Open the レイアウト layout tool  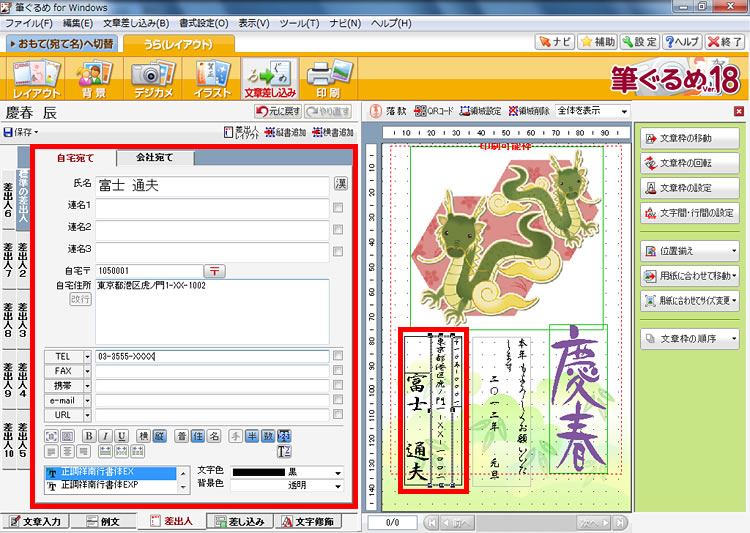point(36,78)
